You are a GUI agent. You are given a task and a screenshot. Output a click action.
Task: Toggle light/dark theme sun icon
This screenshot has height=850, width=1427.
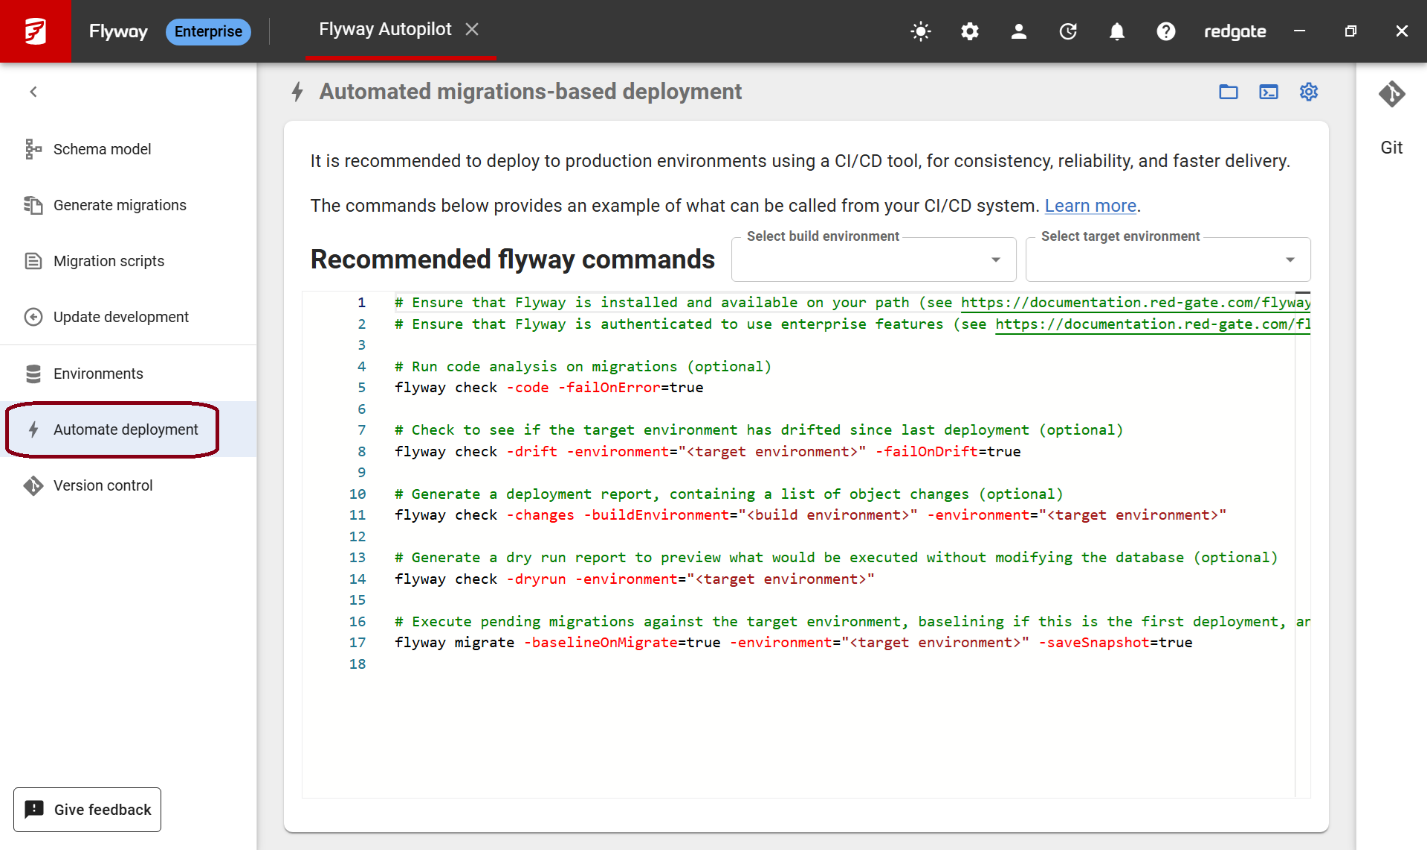click(x=920, y=32)
